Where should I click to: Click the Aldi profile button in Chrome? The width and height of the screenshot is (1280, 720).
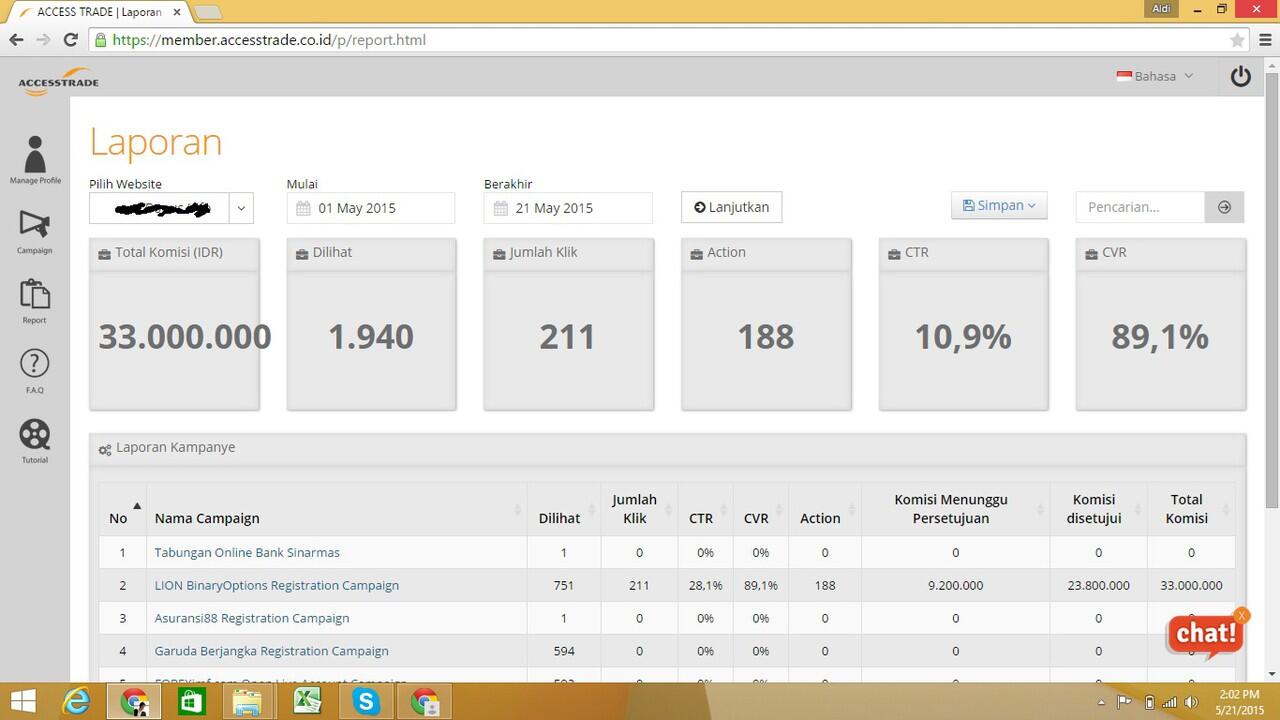[1161, 8]
